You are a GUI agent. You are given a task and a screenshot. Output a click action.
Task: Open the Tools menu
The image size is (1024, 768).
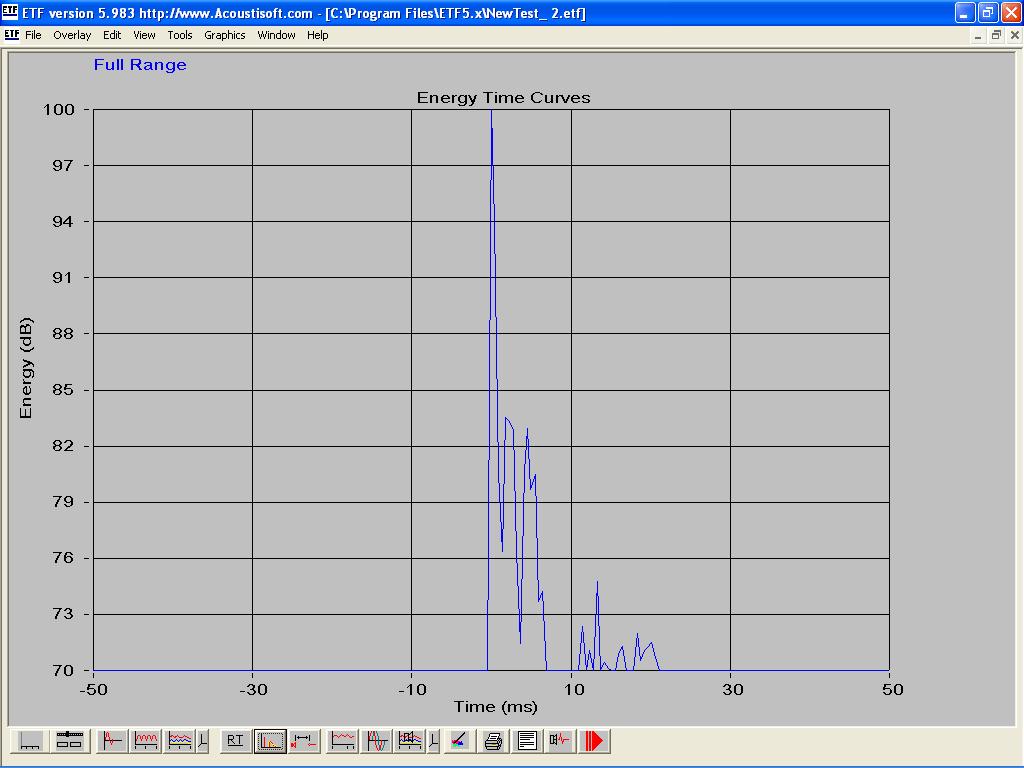tap(180, 35)
